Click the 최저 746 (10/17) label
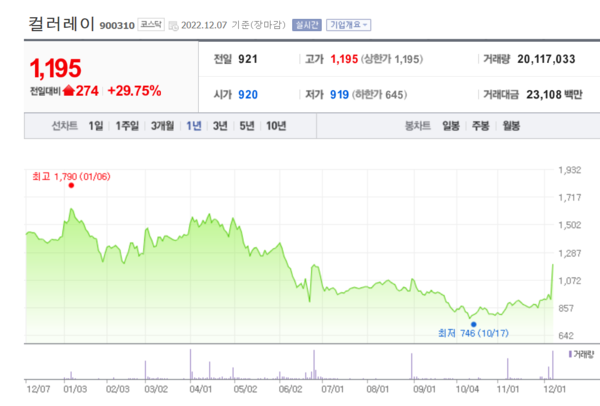 pyautogui.click(x=473, y=333)
